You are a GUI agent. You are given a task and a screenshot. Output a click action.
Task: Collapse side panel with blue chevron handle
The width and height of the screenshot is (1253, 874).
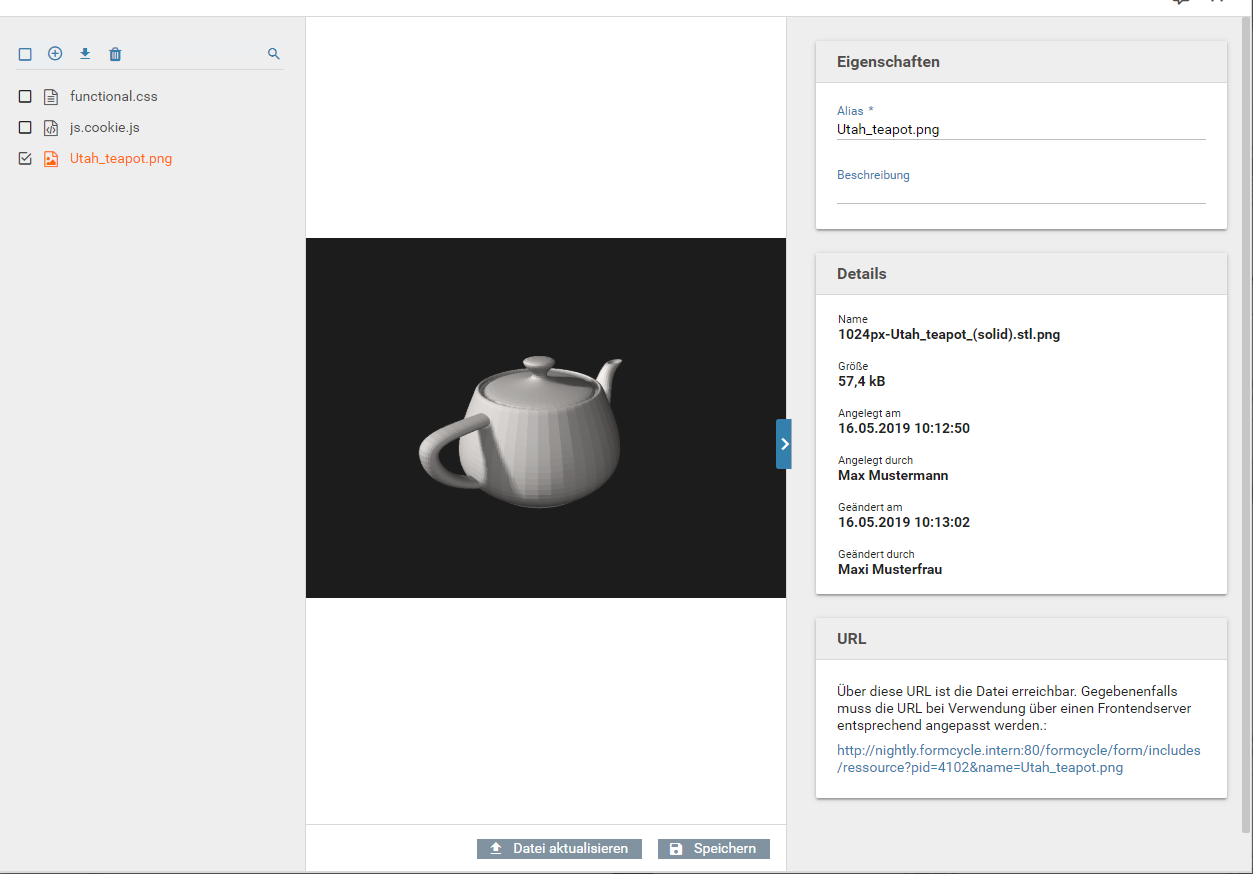(x=784, y=444)
